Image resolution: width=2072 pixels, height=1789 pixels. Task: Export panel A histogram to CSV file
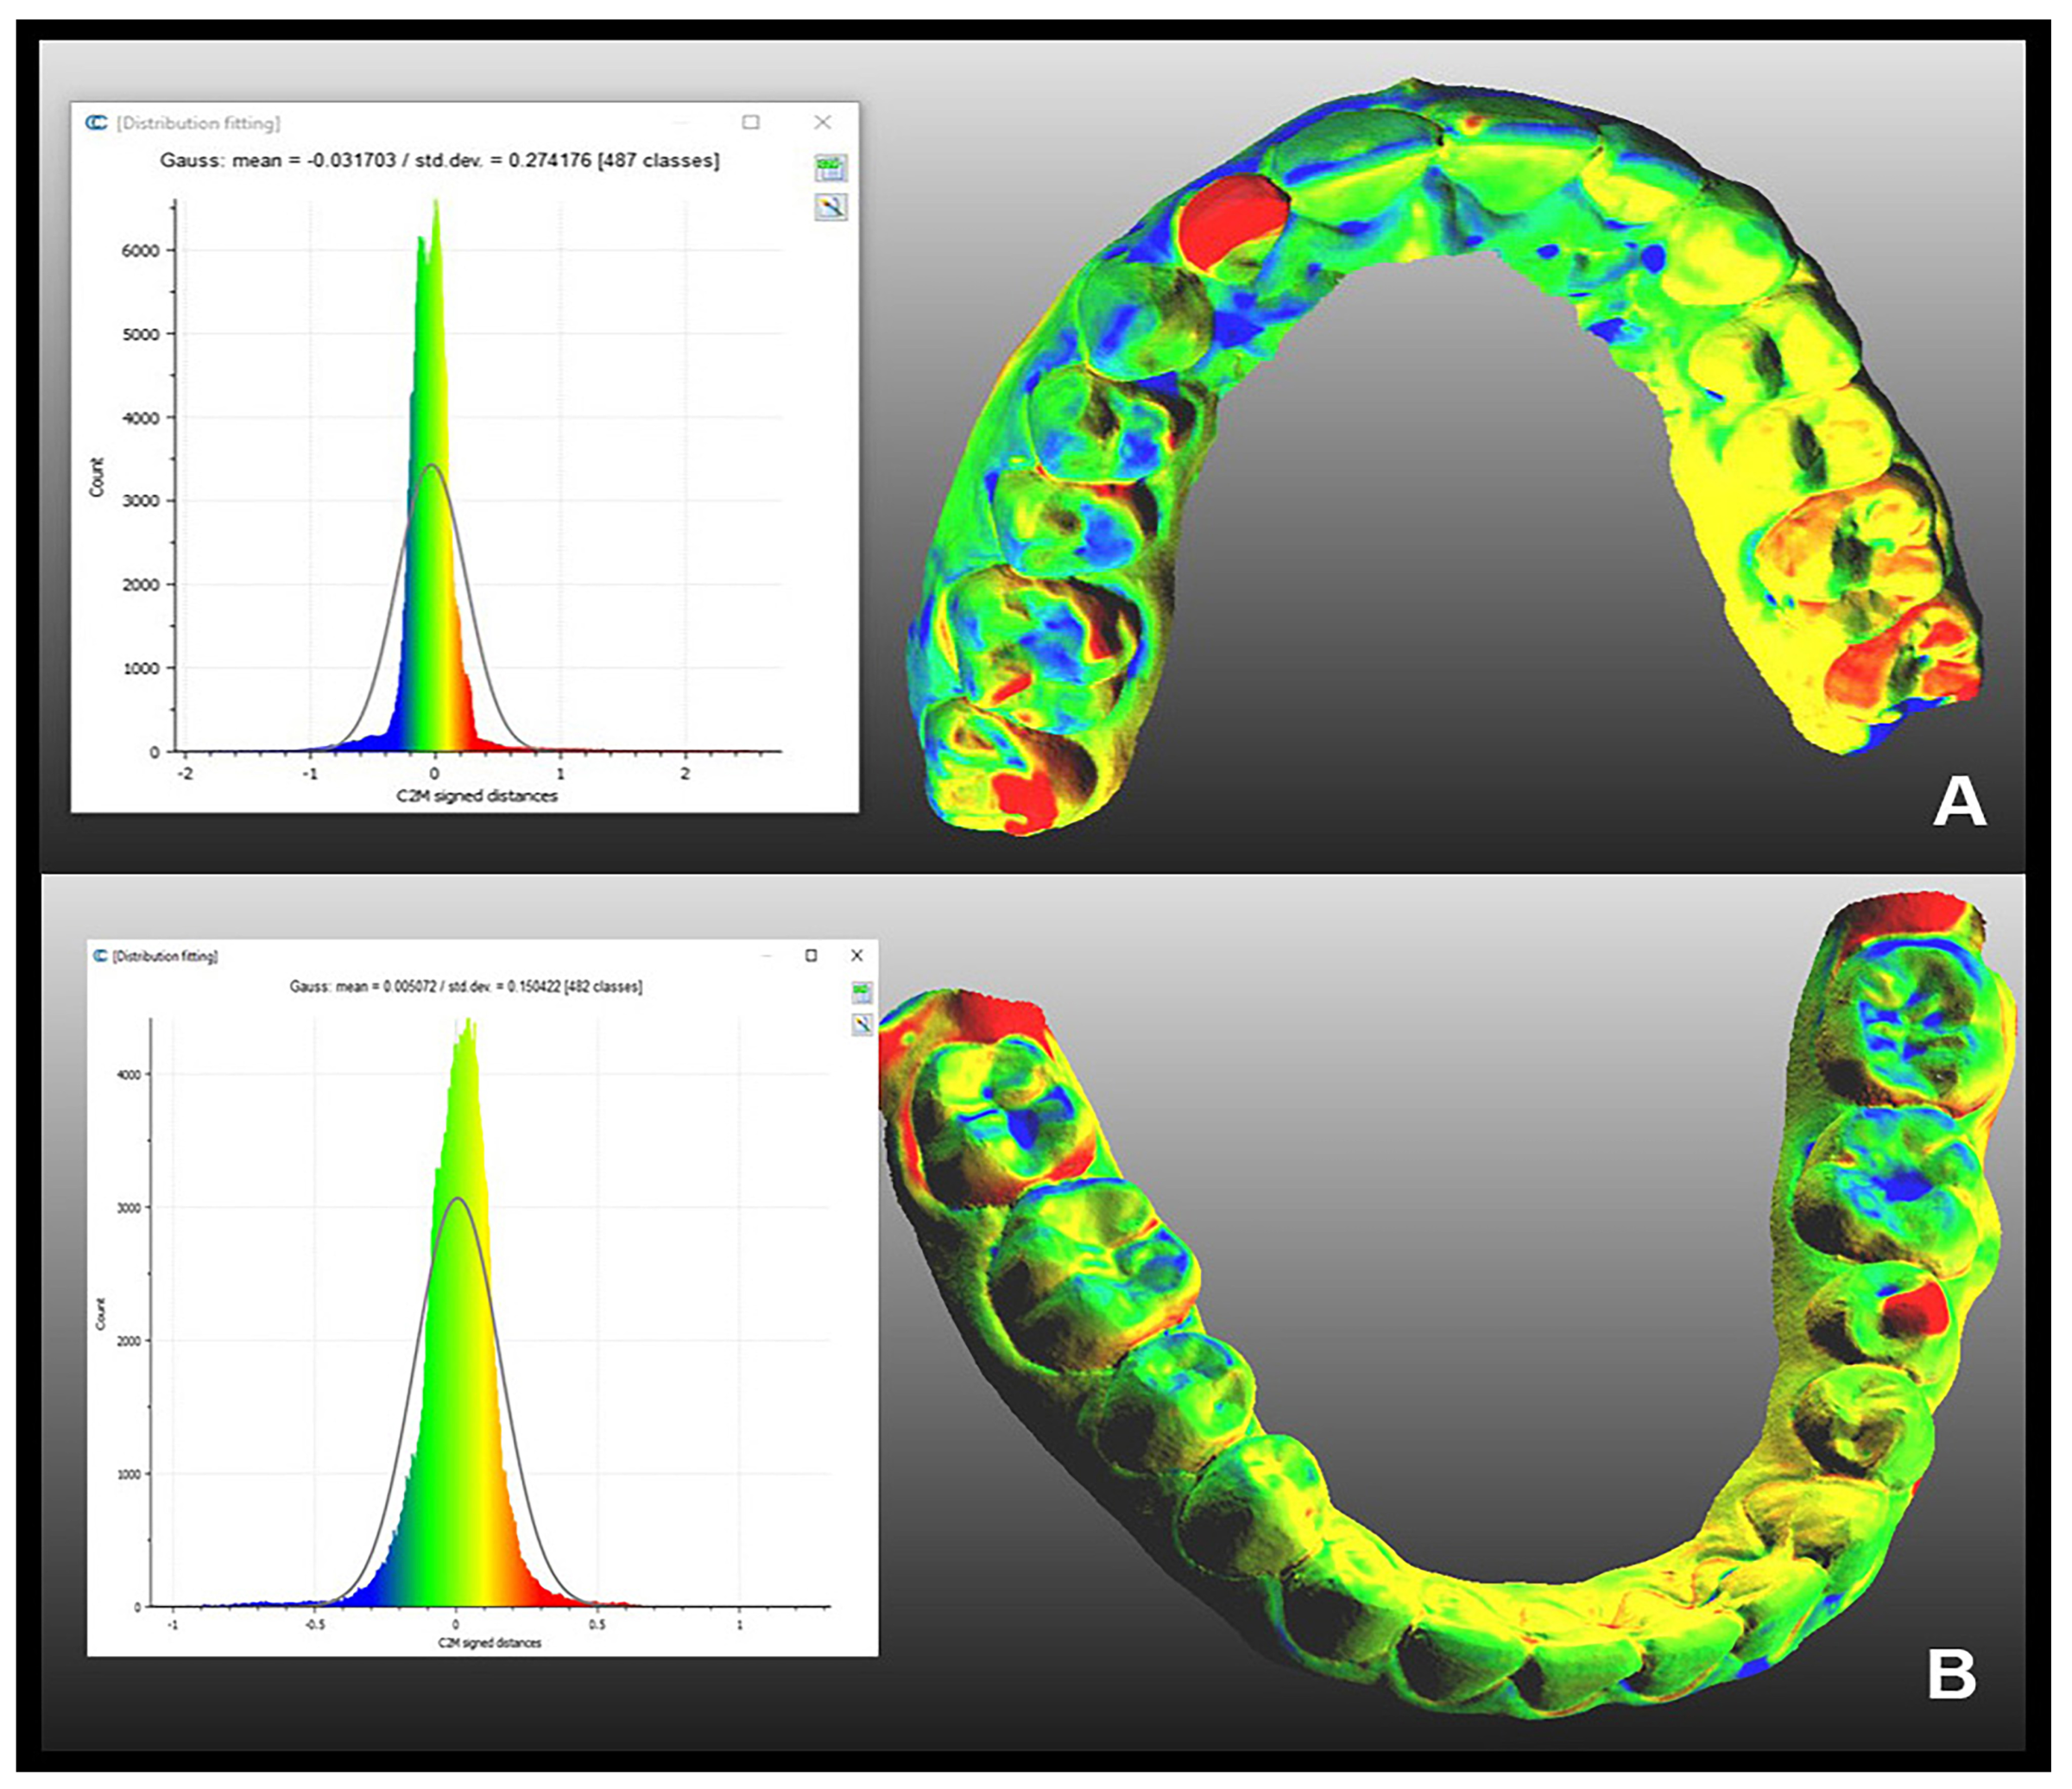click(830, 167)
